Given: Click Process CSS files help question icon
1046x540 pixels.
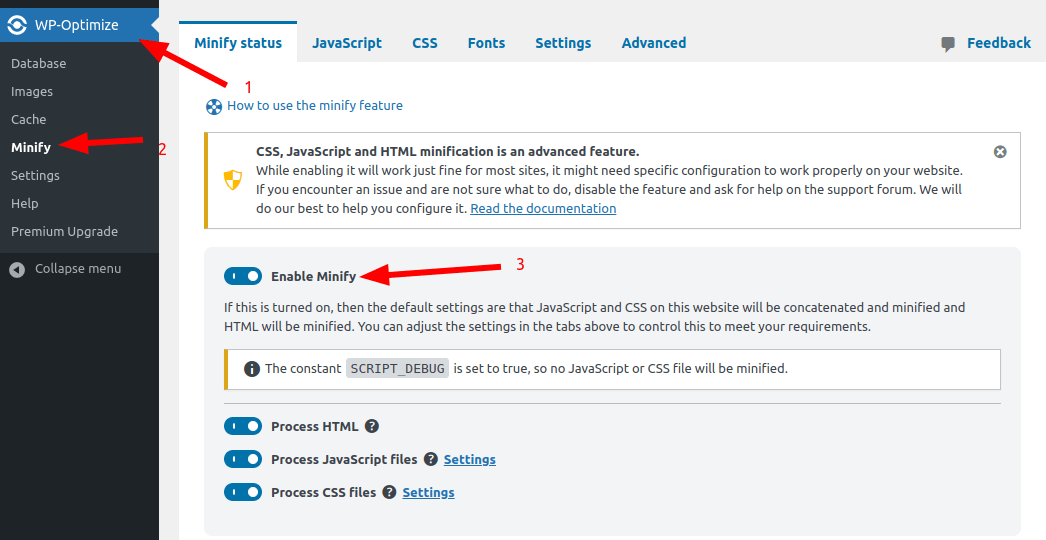Looking at the screenshot, I should 389,492.
